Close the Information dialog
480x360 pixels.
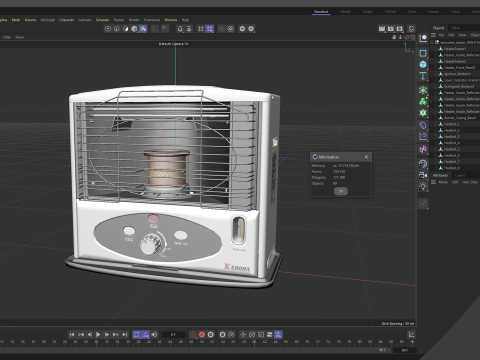point(366,157)
